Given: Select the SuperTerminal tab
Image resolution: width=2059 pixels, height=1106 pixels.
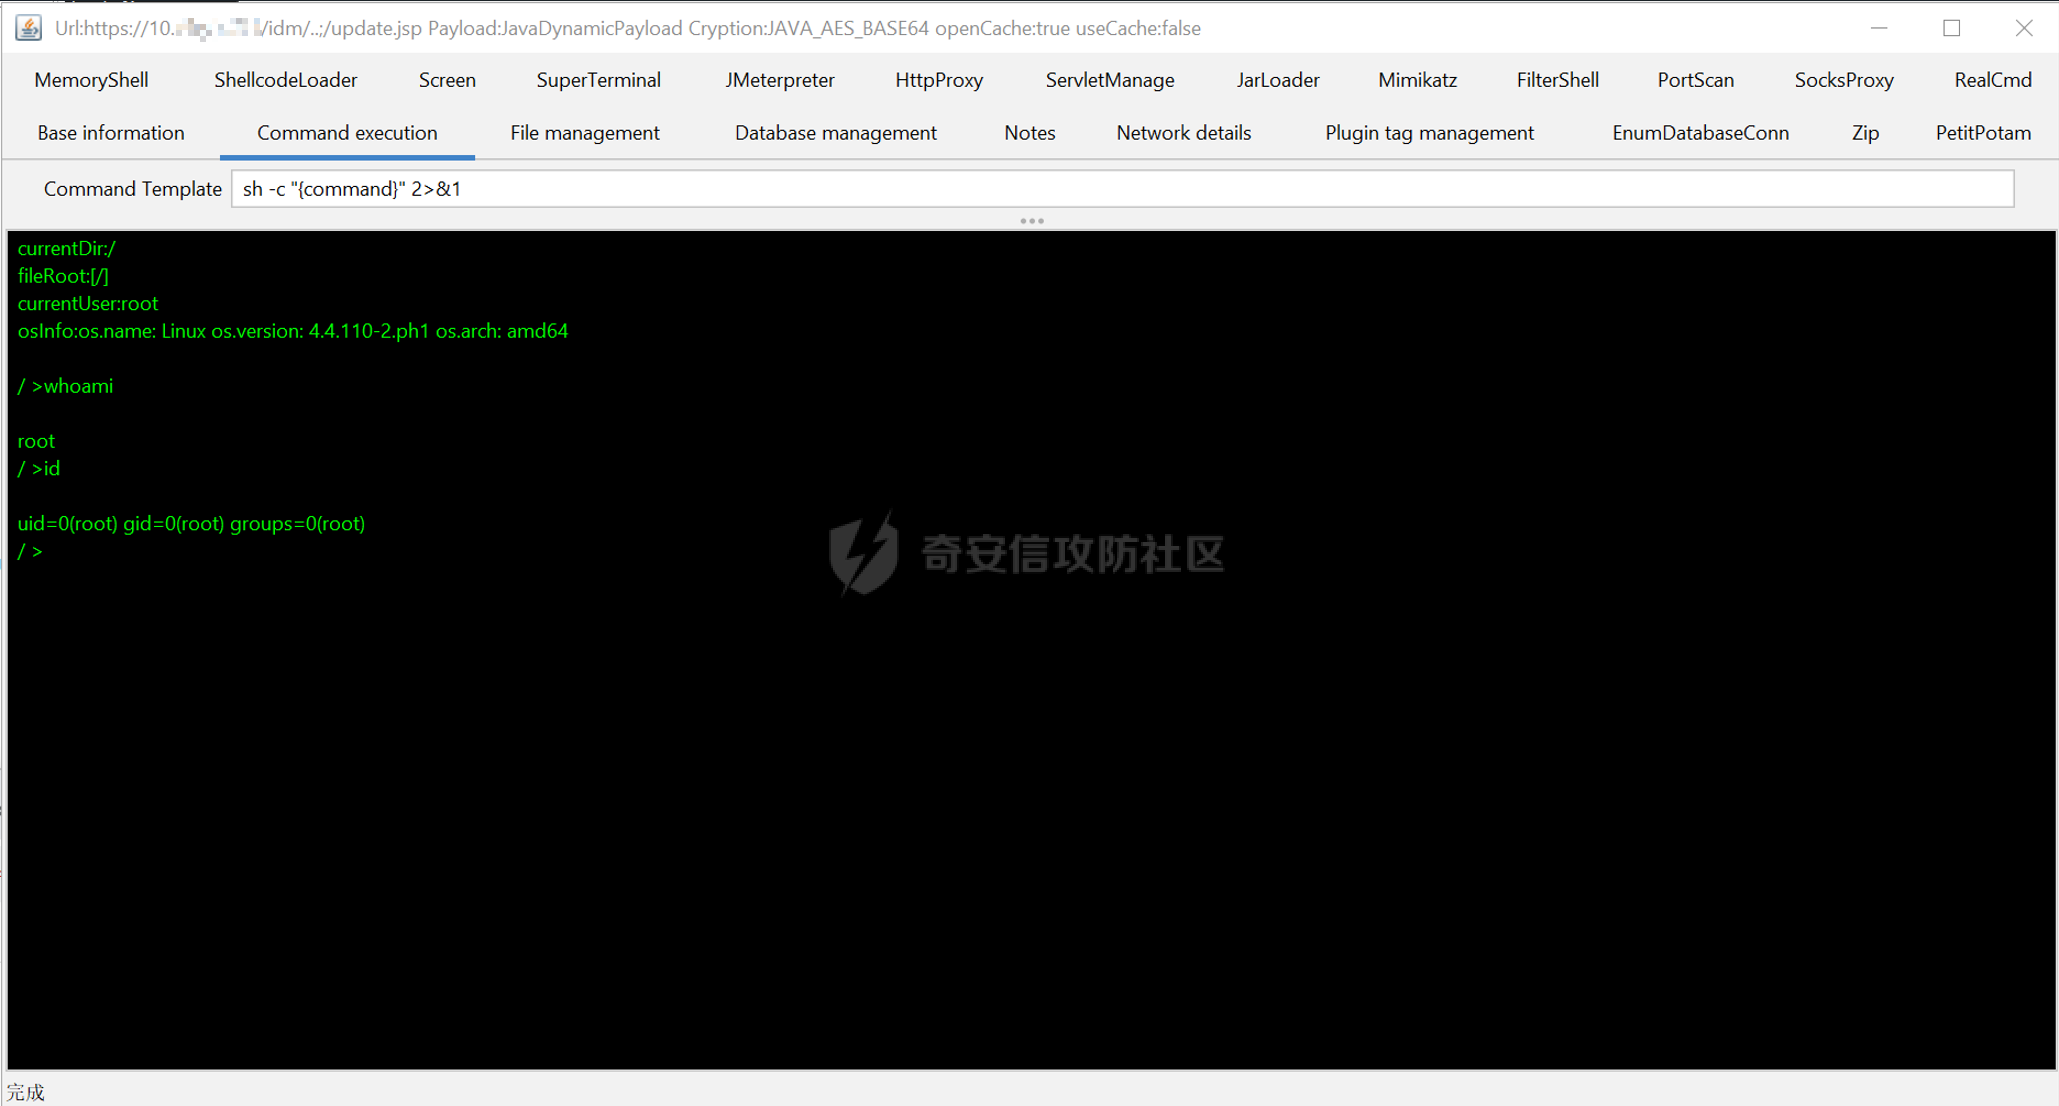Looking at the screenshot, I should click(598, 80).
